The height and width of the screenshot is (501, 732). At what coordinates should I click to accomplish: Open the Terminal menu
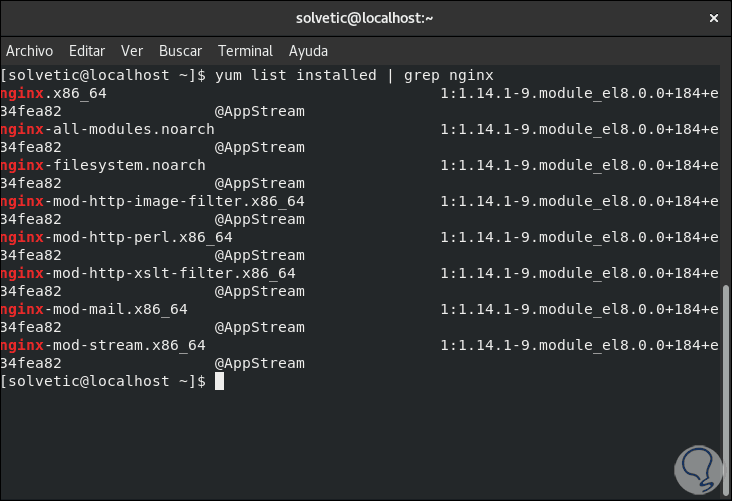pos(245,51)
